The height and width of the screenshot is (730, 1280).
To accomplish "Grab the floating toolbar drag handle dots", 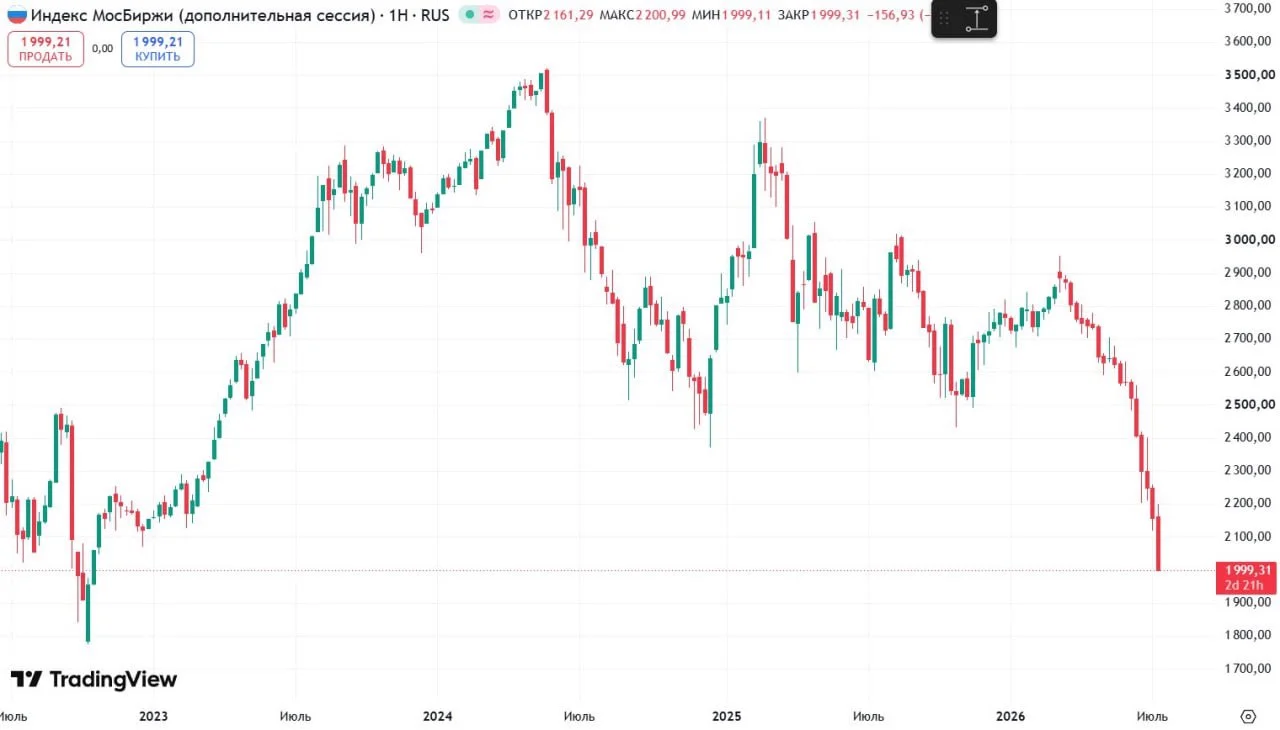I will pyautogui.click(x=944, y=18).
